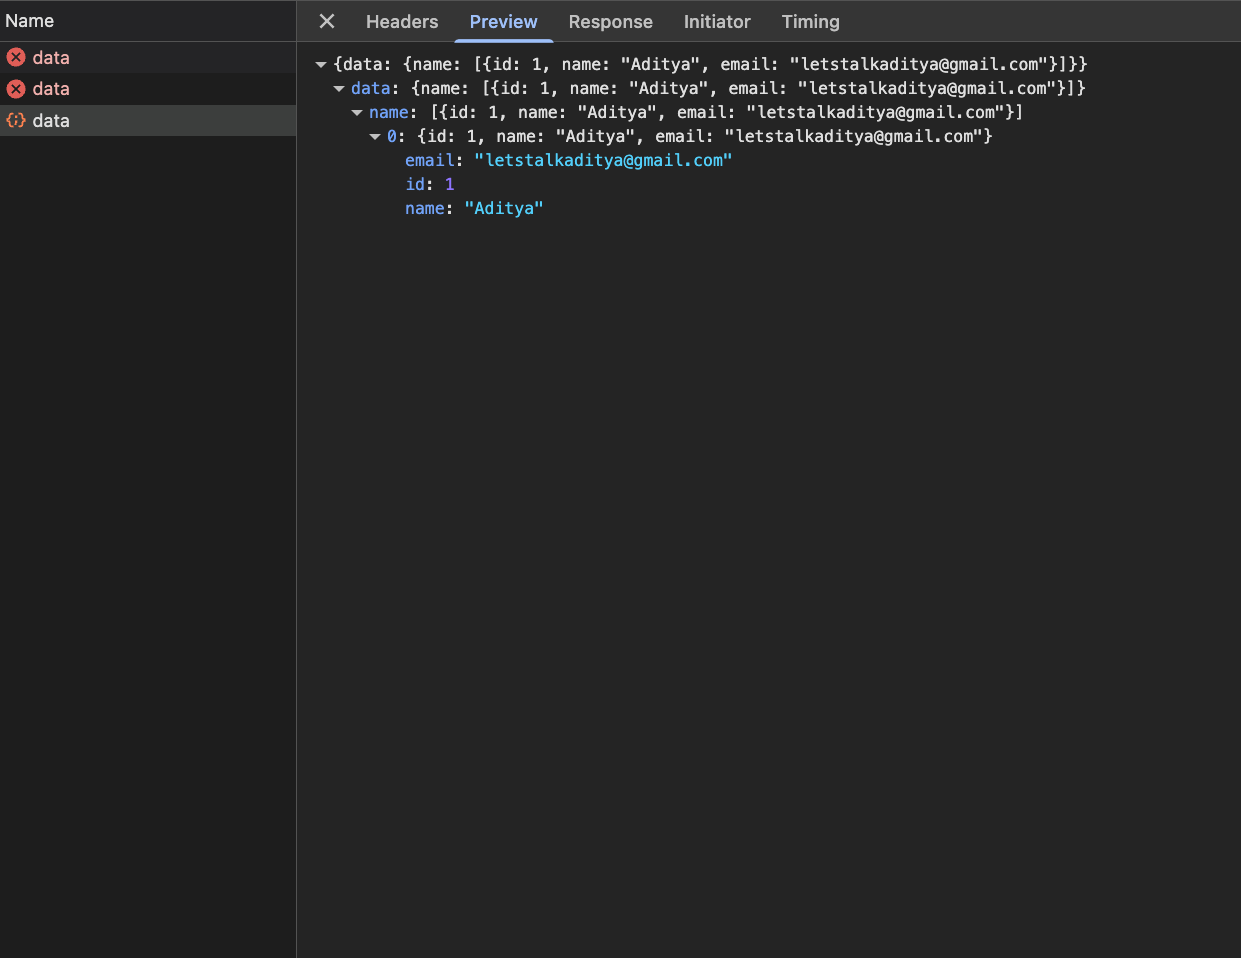
Task: Open the Initiator tab
Action: tap(717, 21)
